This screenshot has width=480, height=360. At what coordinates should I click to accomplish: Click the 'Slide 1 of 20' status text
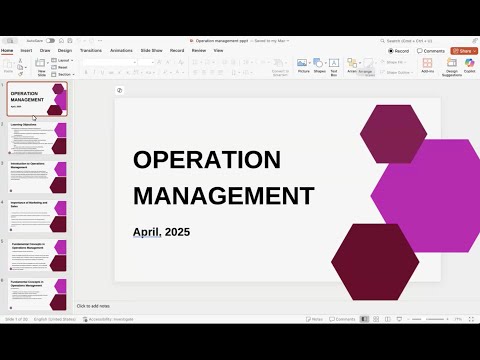coord(16,319)
